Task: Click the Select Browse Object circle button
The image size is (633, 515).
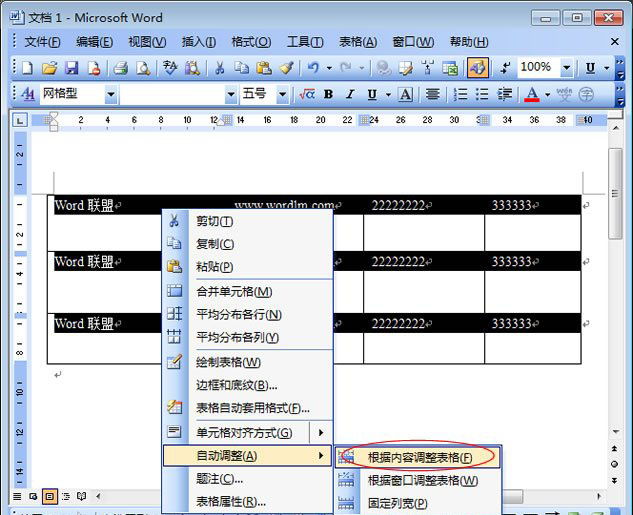Action: [x=614, y=464]
